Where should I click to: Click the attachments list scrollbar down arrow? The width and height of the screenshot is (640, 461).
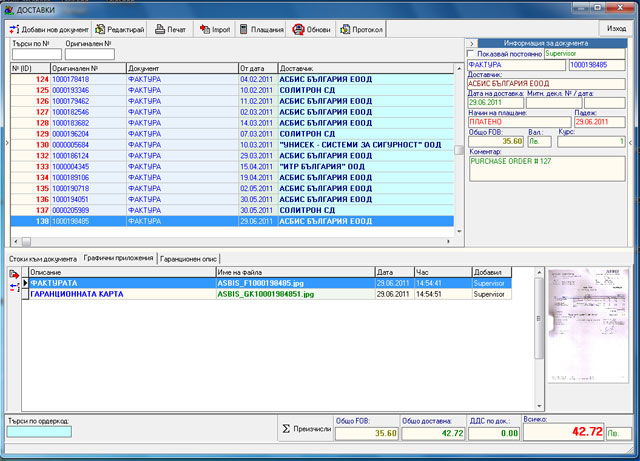(539, 406)
